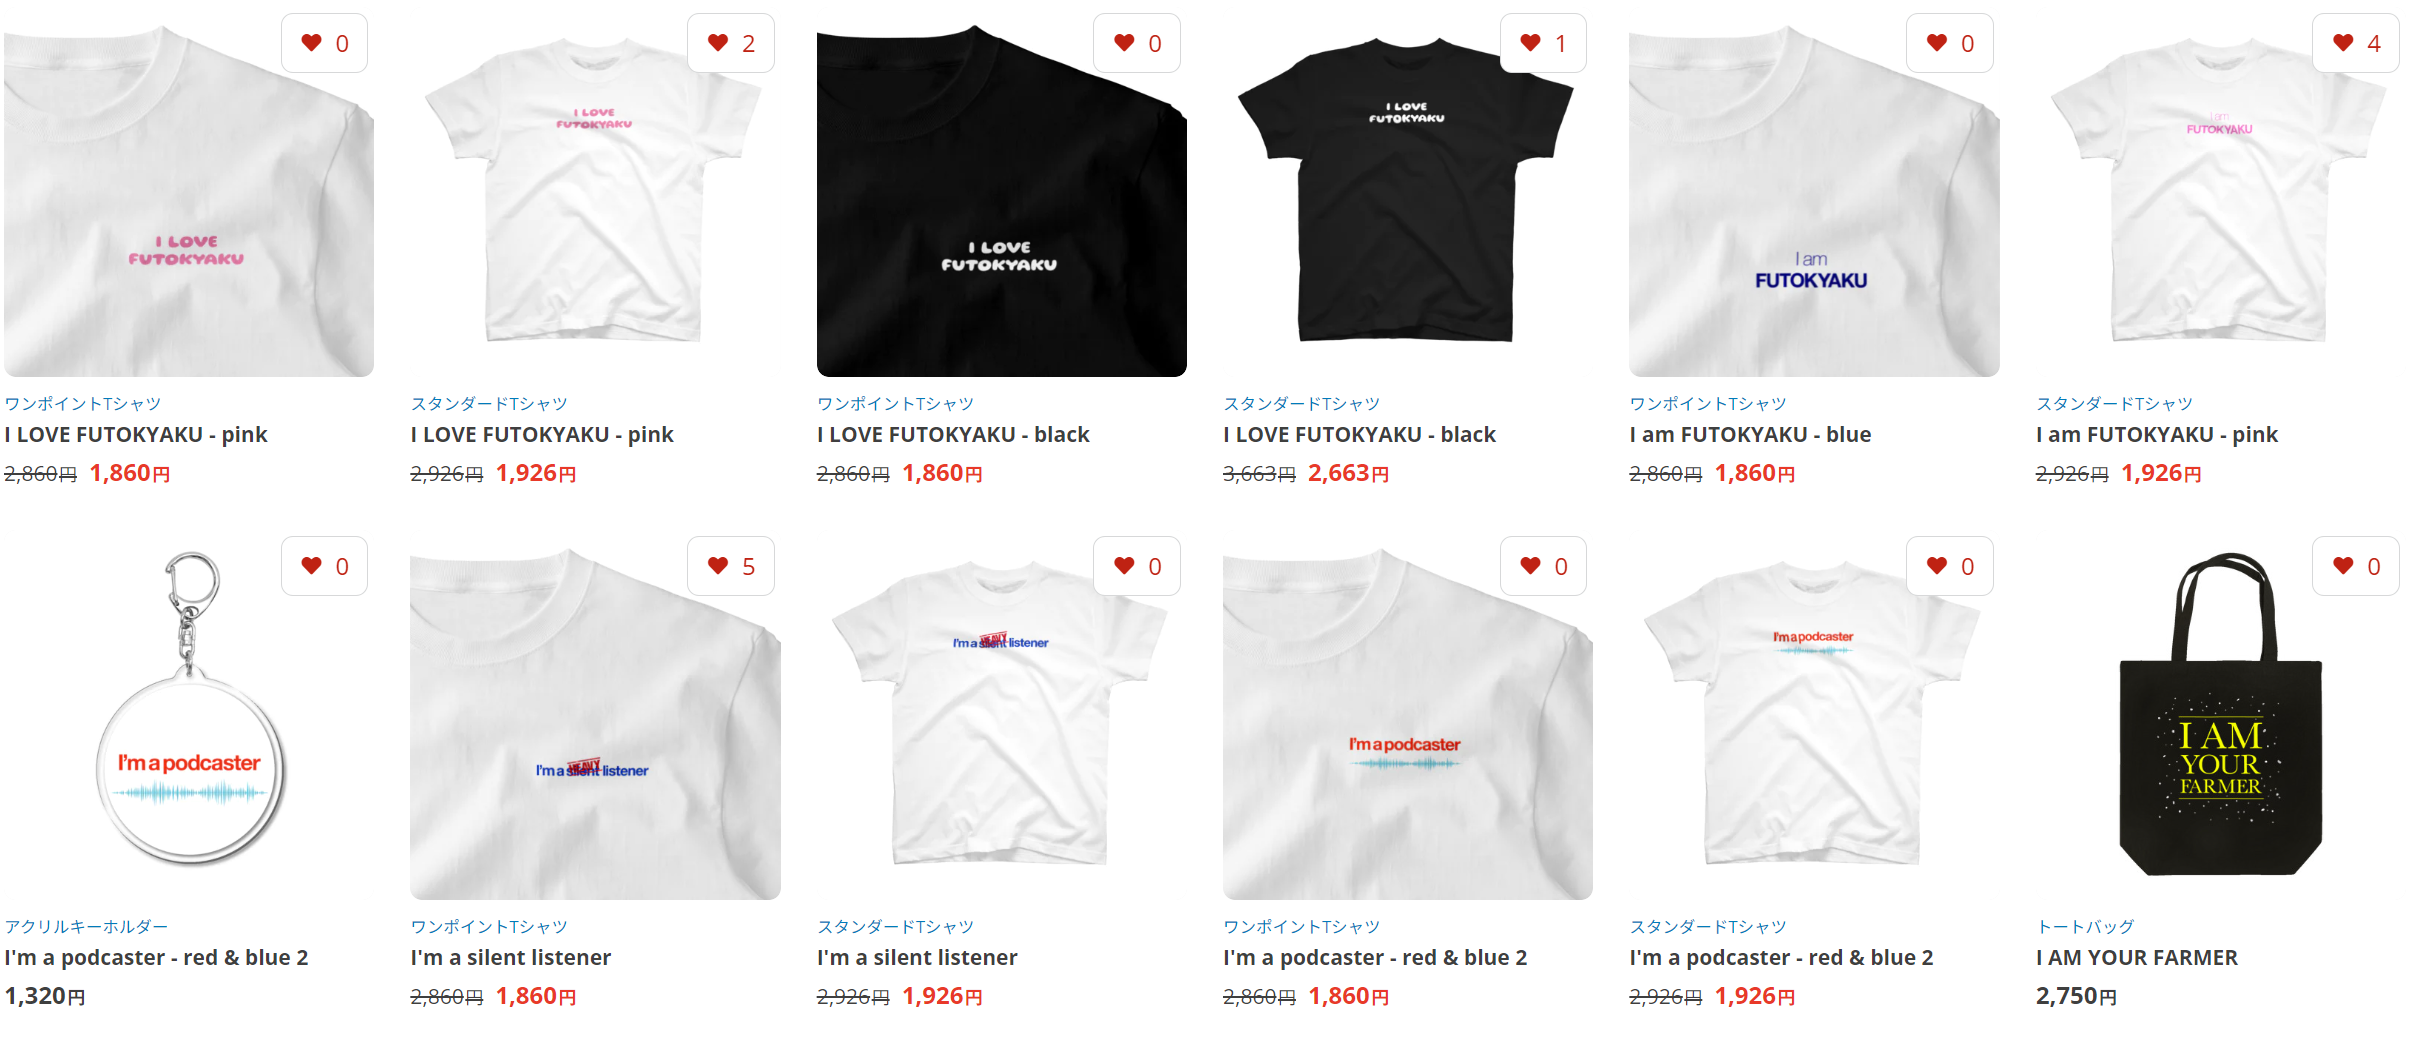Open the black tote bag image
Screen dimensions: 2414x1053
pyautogui.click(x=2220, y=714)
